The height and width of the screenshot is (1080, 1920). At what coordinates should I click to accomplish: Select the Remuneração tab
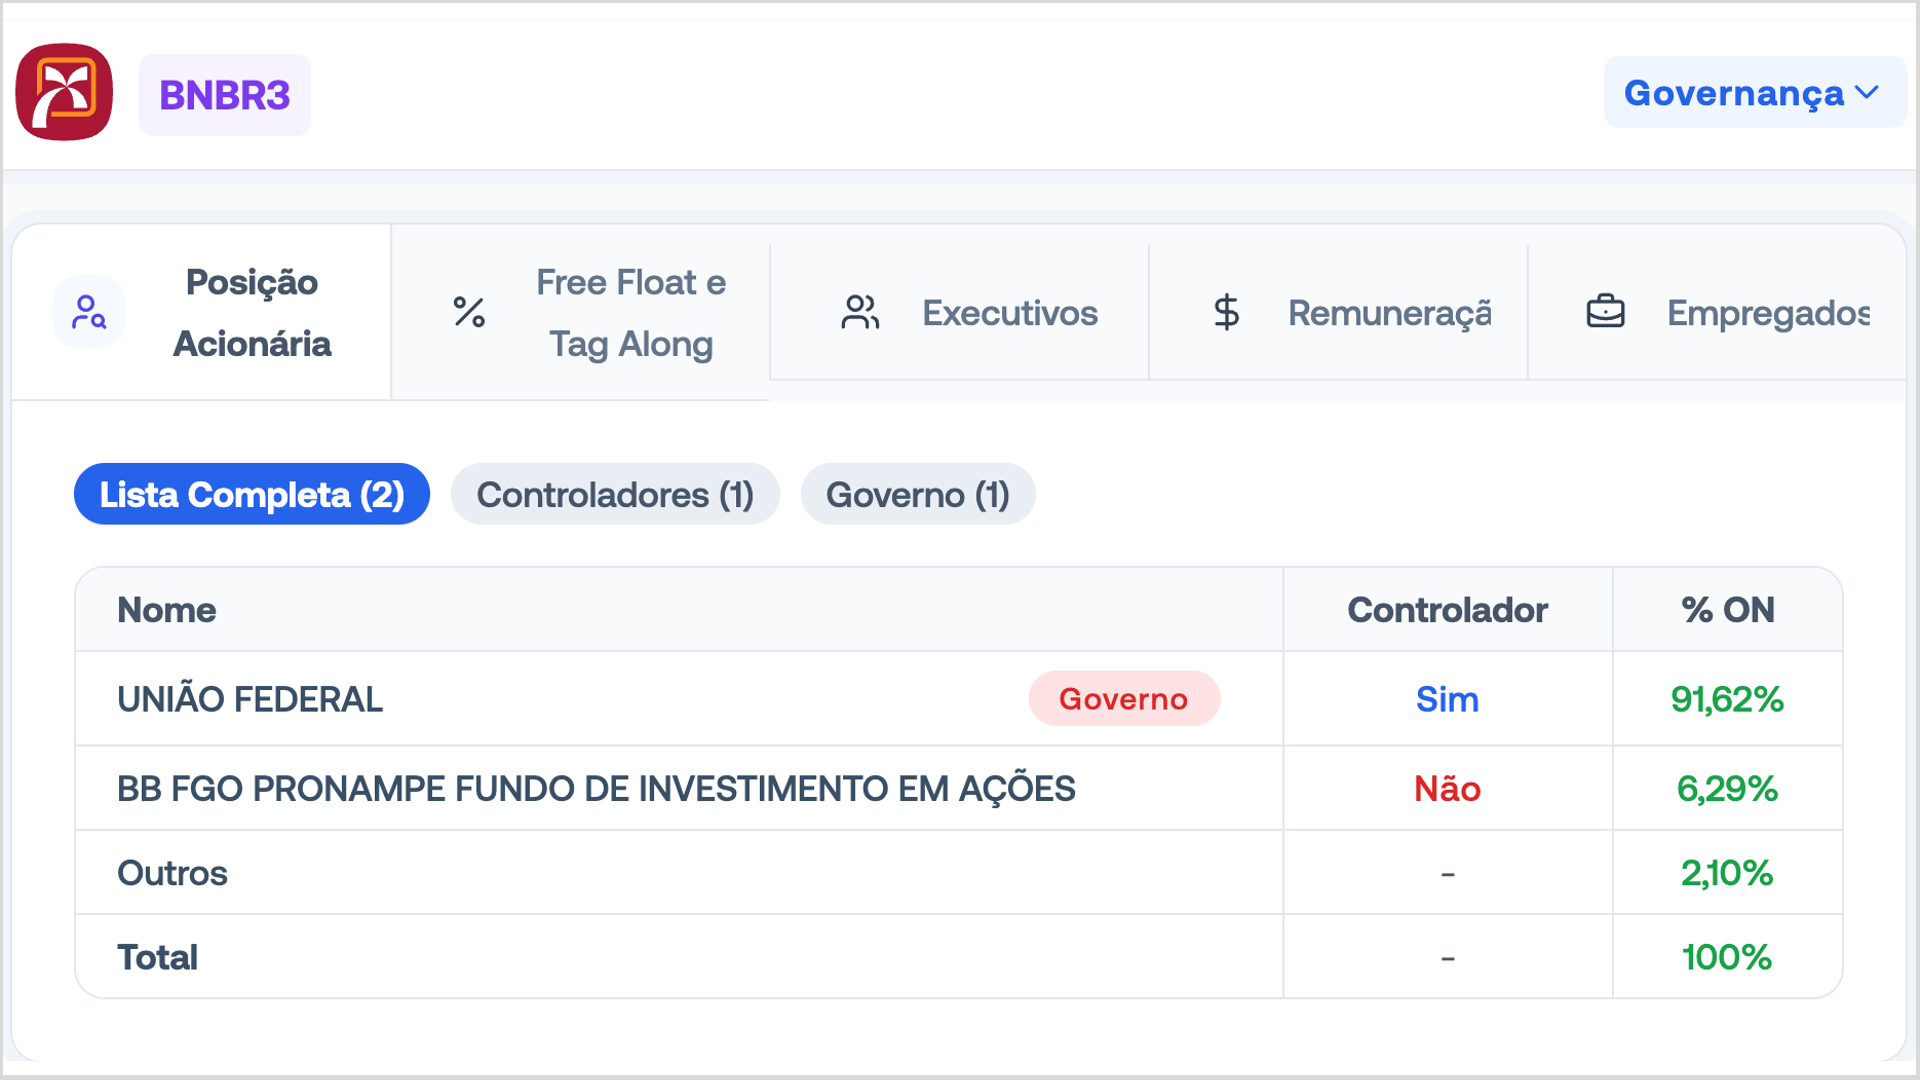click(x=1339, y=312)
